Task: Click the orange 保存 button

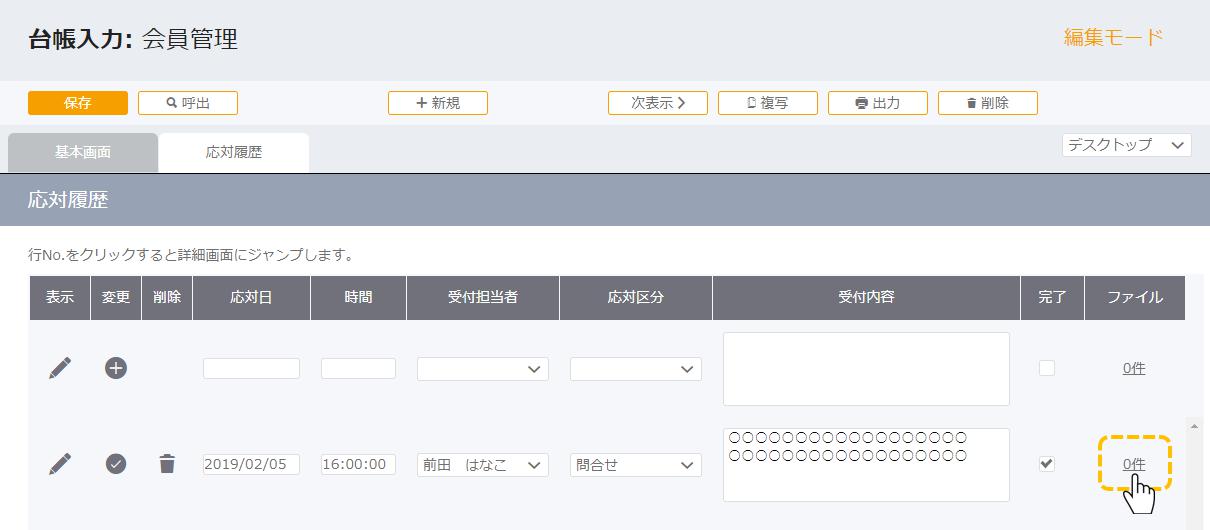Action: (78, 103)
